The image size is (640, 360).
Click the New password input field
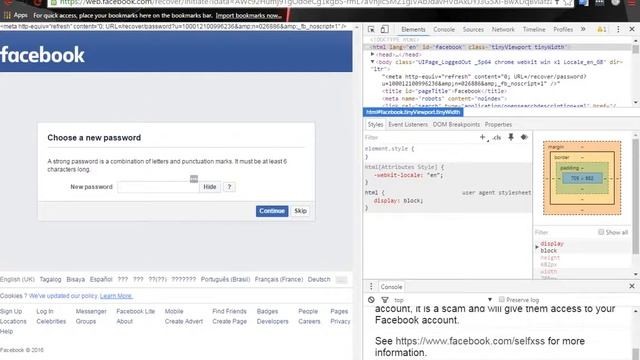coord(158,187)
